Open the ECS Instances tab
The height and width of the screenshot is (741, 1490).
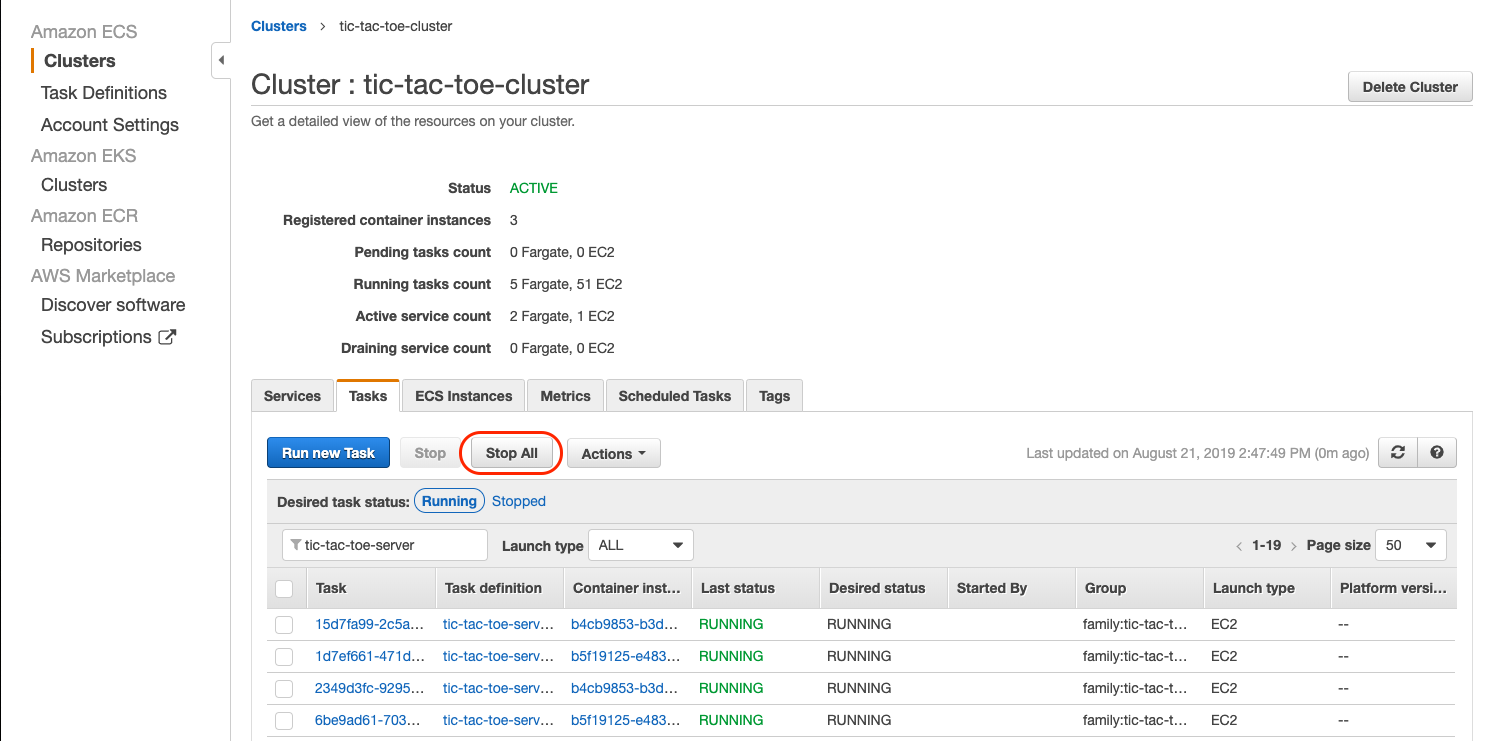click(x=464, y=396)
